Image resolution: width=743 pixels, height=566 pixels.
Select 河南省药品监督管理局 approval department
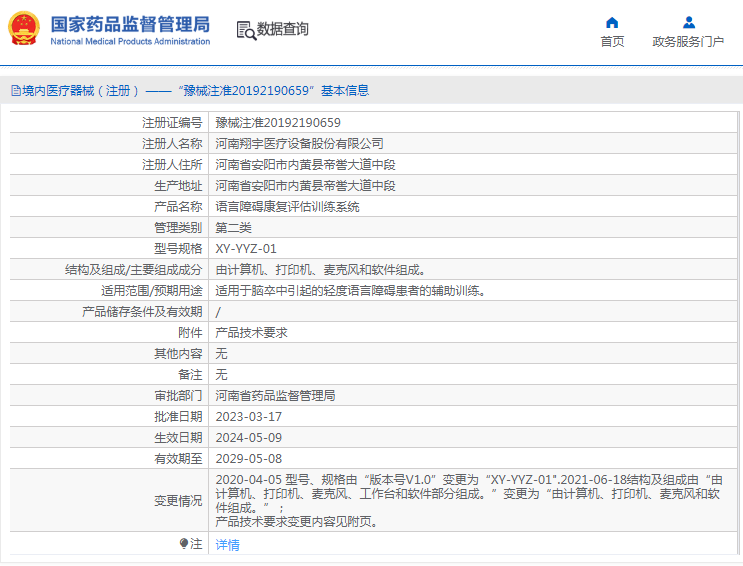click(275, 396)
